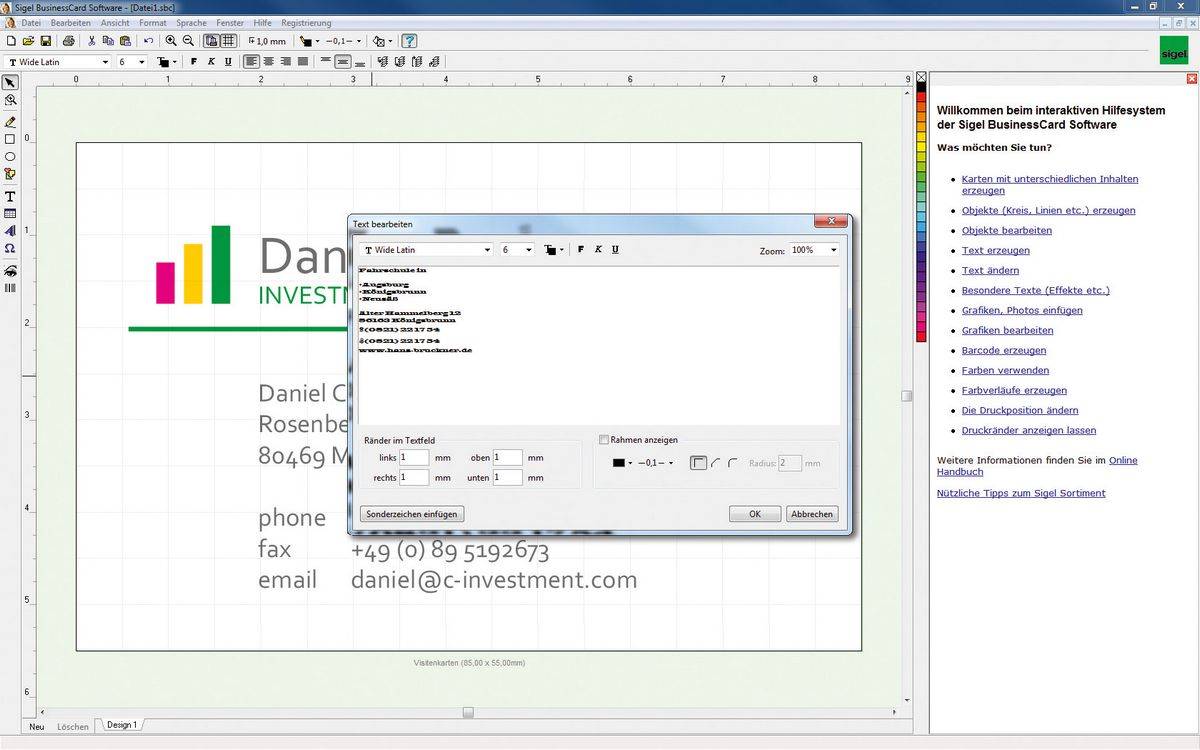The width and height of the screenshot is (1200, 750).
Task: Select the pencil drawing tool
Action: 10,122
